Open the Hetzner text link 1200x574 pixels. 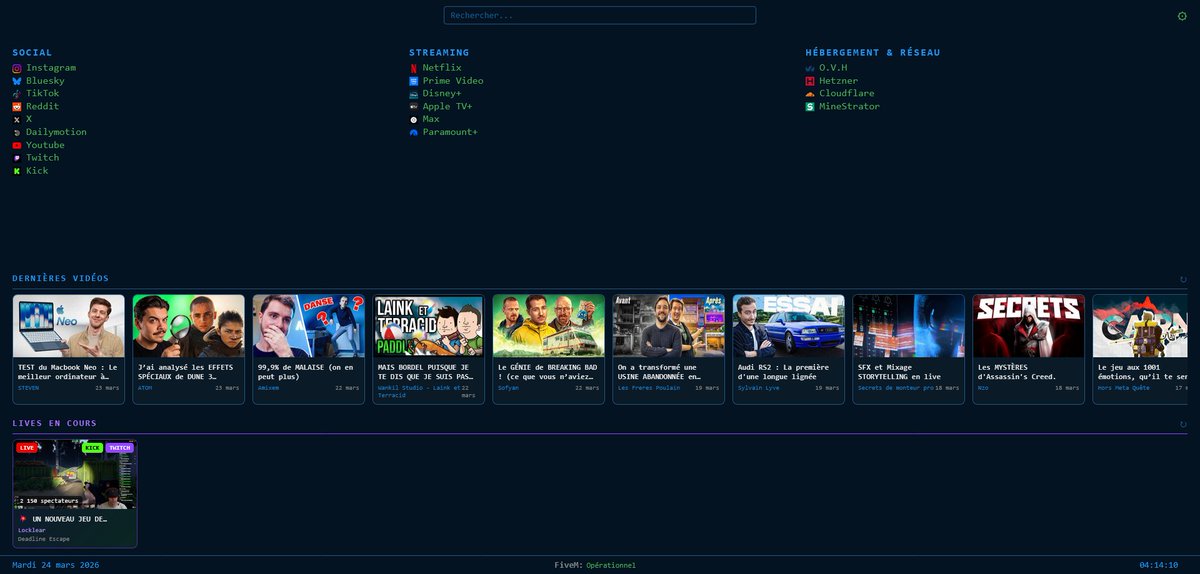[838, 81]
